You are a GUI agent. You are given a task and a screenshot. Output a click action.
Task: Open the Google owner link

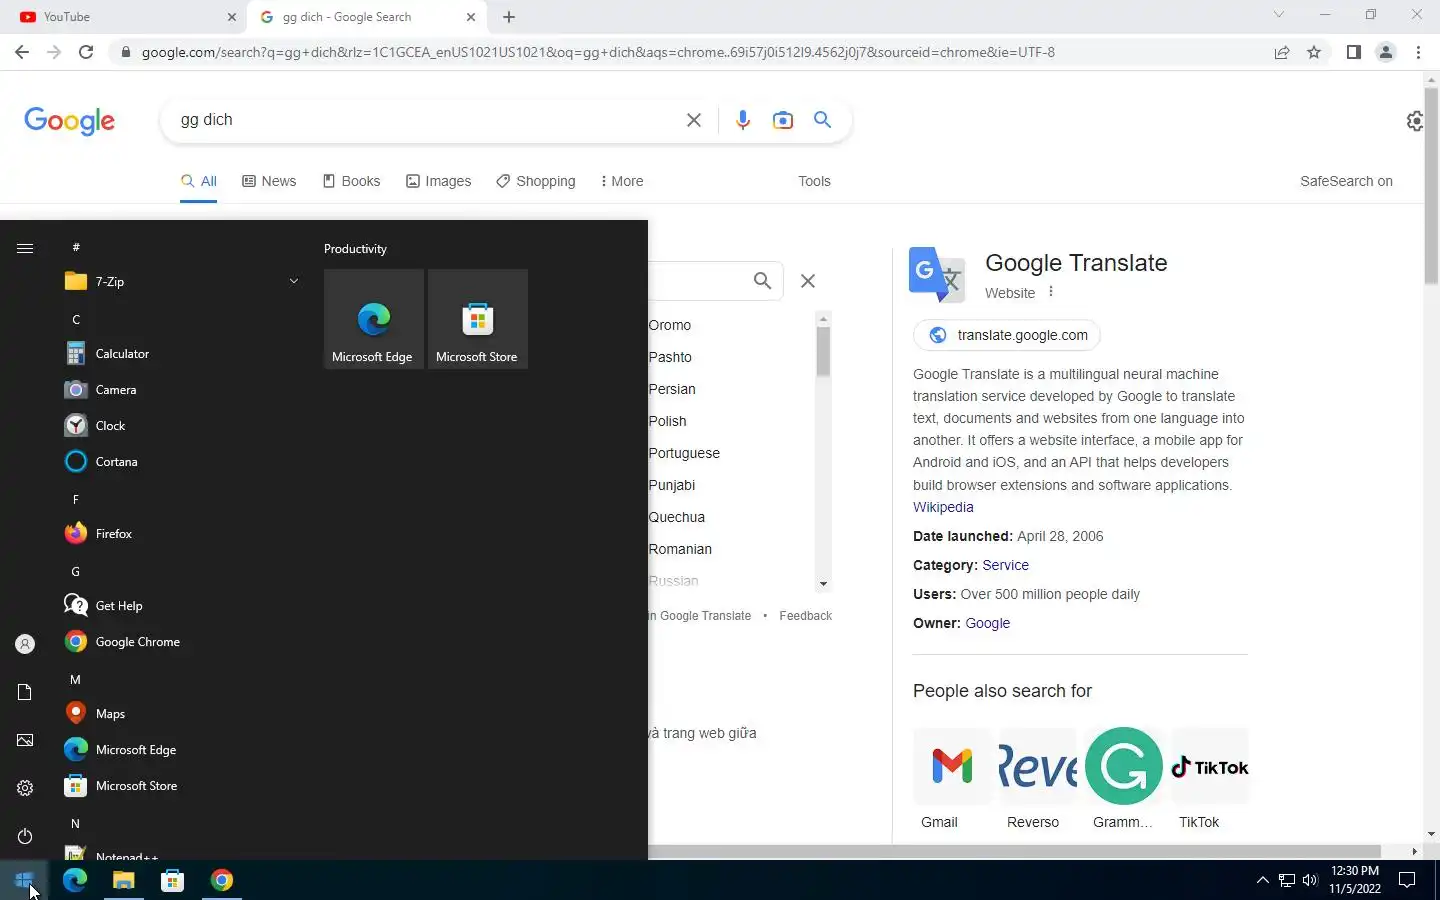(x=987, y=623)
